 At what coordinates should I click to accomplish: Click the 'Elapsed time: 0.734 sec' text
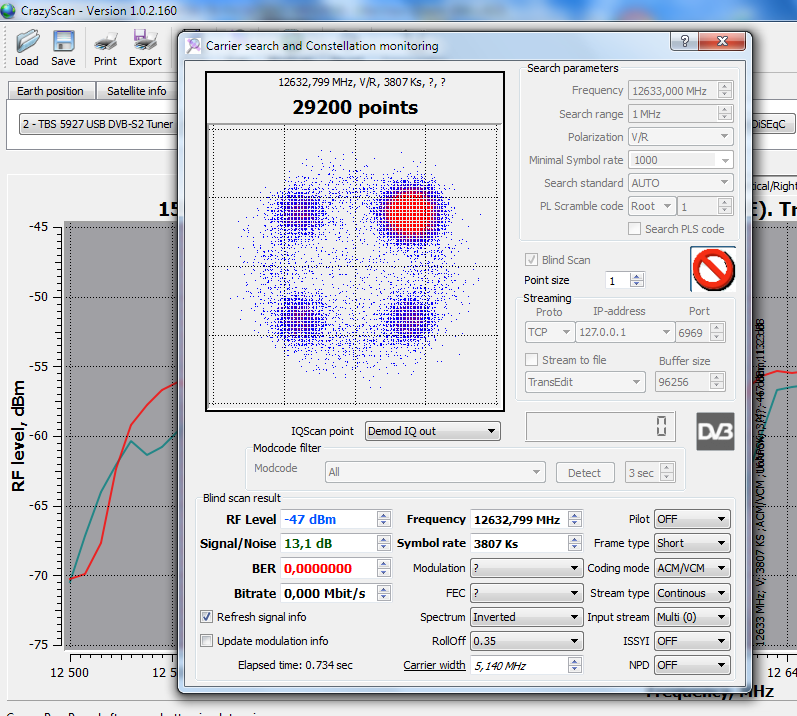(295, 665)
